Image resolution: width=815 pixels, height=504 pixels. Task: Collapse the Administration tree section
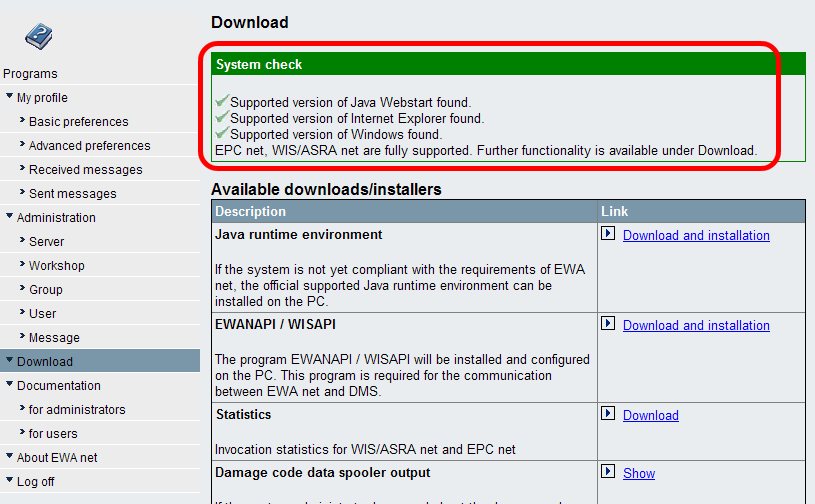10,217
